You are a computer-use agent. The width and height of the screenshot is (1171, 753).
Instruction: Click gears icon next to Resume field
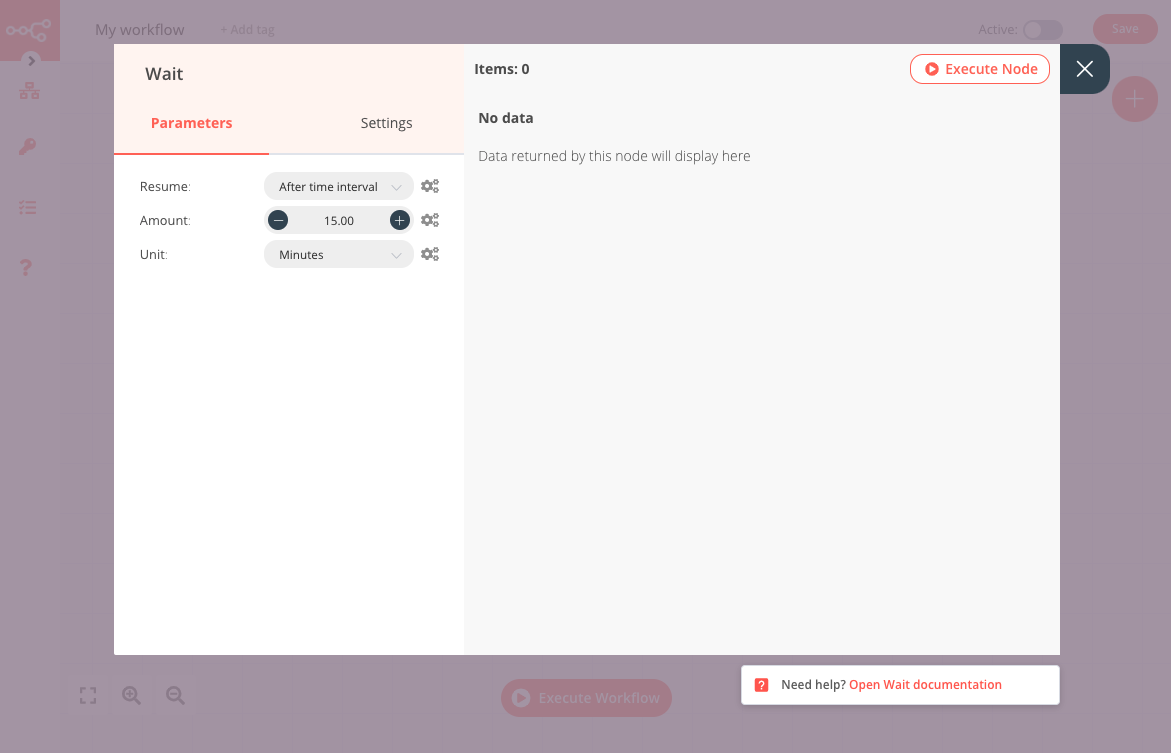coord(430,187)
